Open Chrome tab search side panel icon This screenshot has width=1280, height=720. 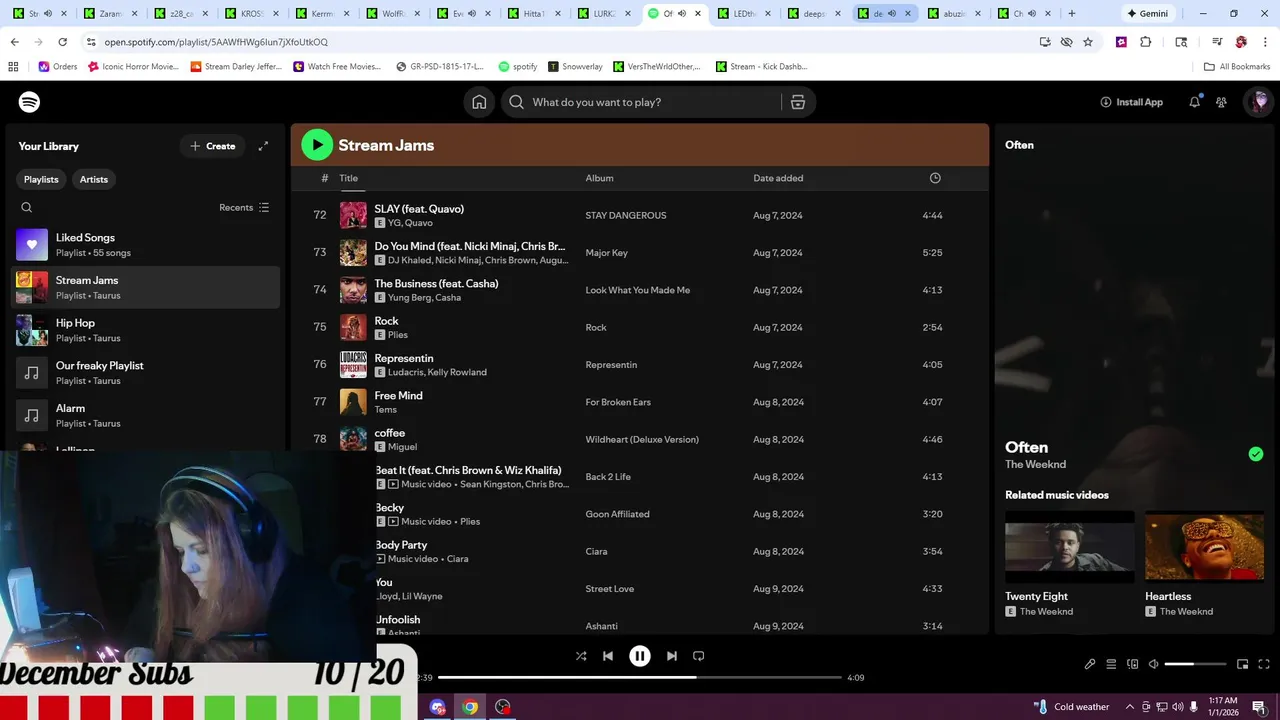[x=1181, y=42]
